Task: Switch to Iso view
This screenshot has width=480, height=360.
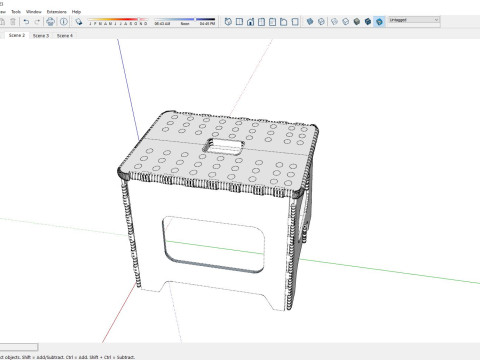Action: tap(228, 22)
